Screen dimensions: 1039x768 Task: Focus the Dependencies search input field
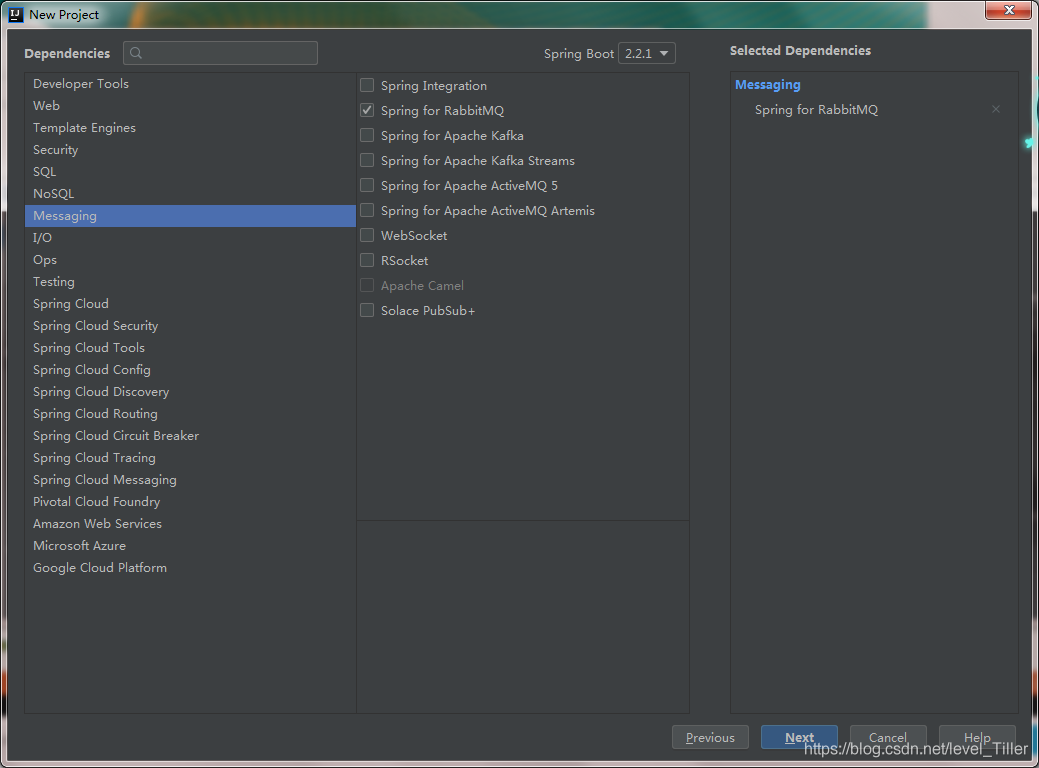[220, 53]
